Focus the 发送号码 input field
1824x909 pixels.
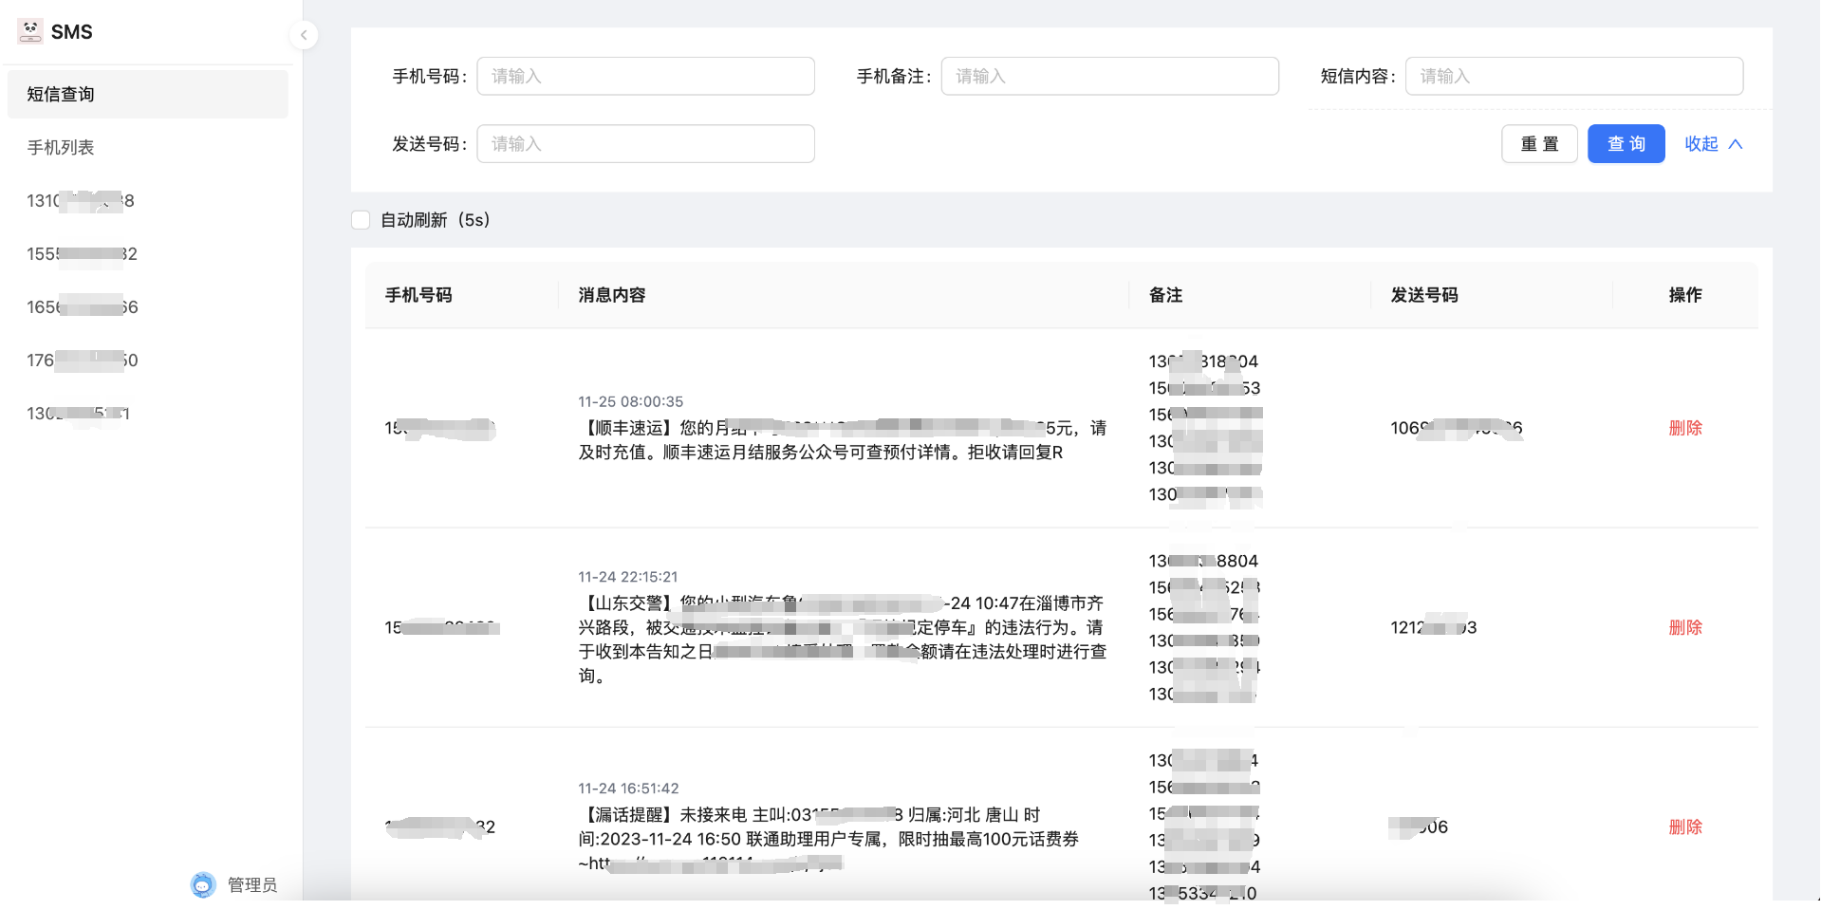(x=645, y=144)
